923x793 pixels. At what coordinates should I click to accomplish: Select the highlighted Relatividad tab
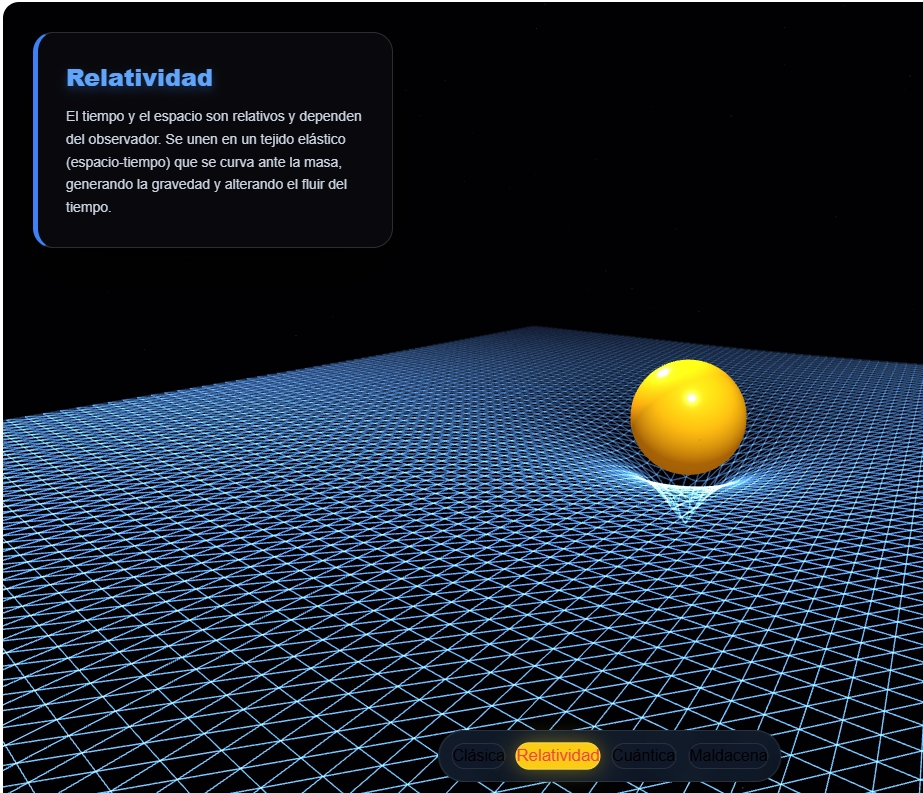(x=558, y=756)
